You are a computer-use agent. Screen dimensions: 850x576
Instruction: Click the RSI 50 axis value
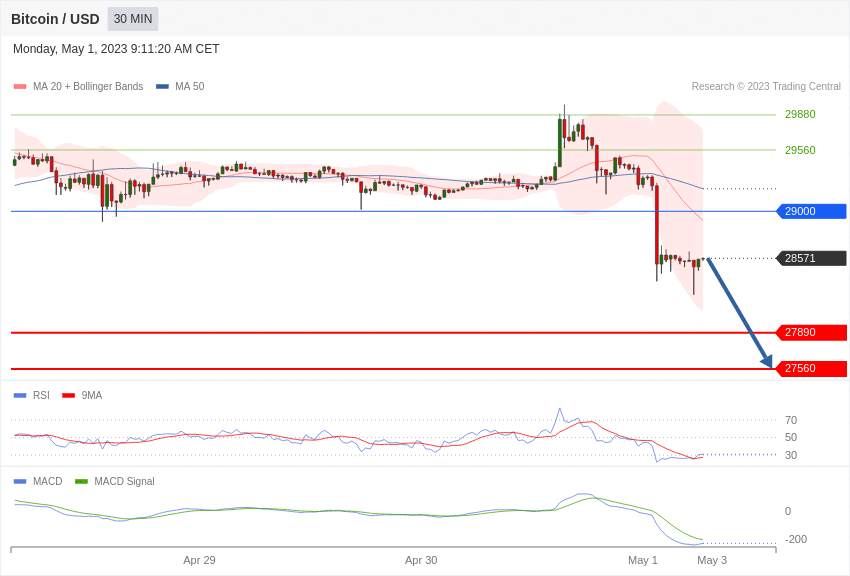tap(791, 437)
